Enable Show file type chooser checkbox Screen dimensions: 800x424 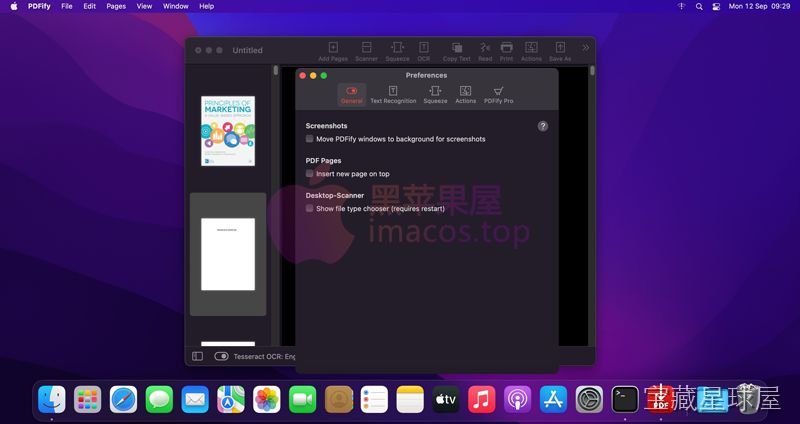pyautogui.click(x=309, y=208)
